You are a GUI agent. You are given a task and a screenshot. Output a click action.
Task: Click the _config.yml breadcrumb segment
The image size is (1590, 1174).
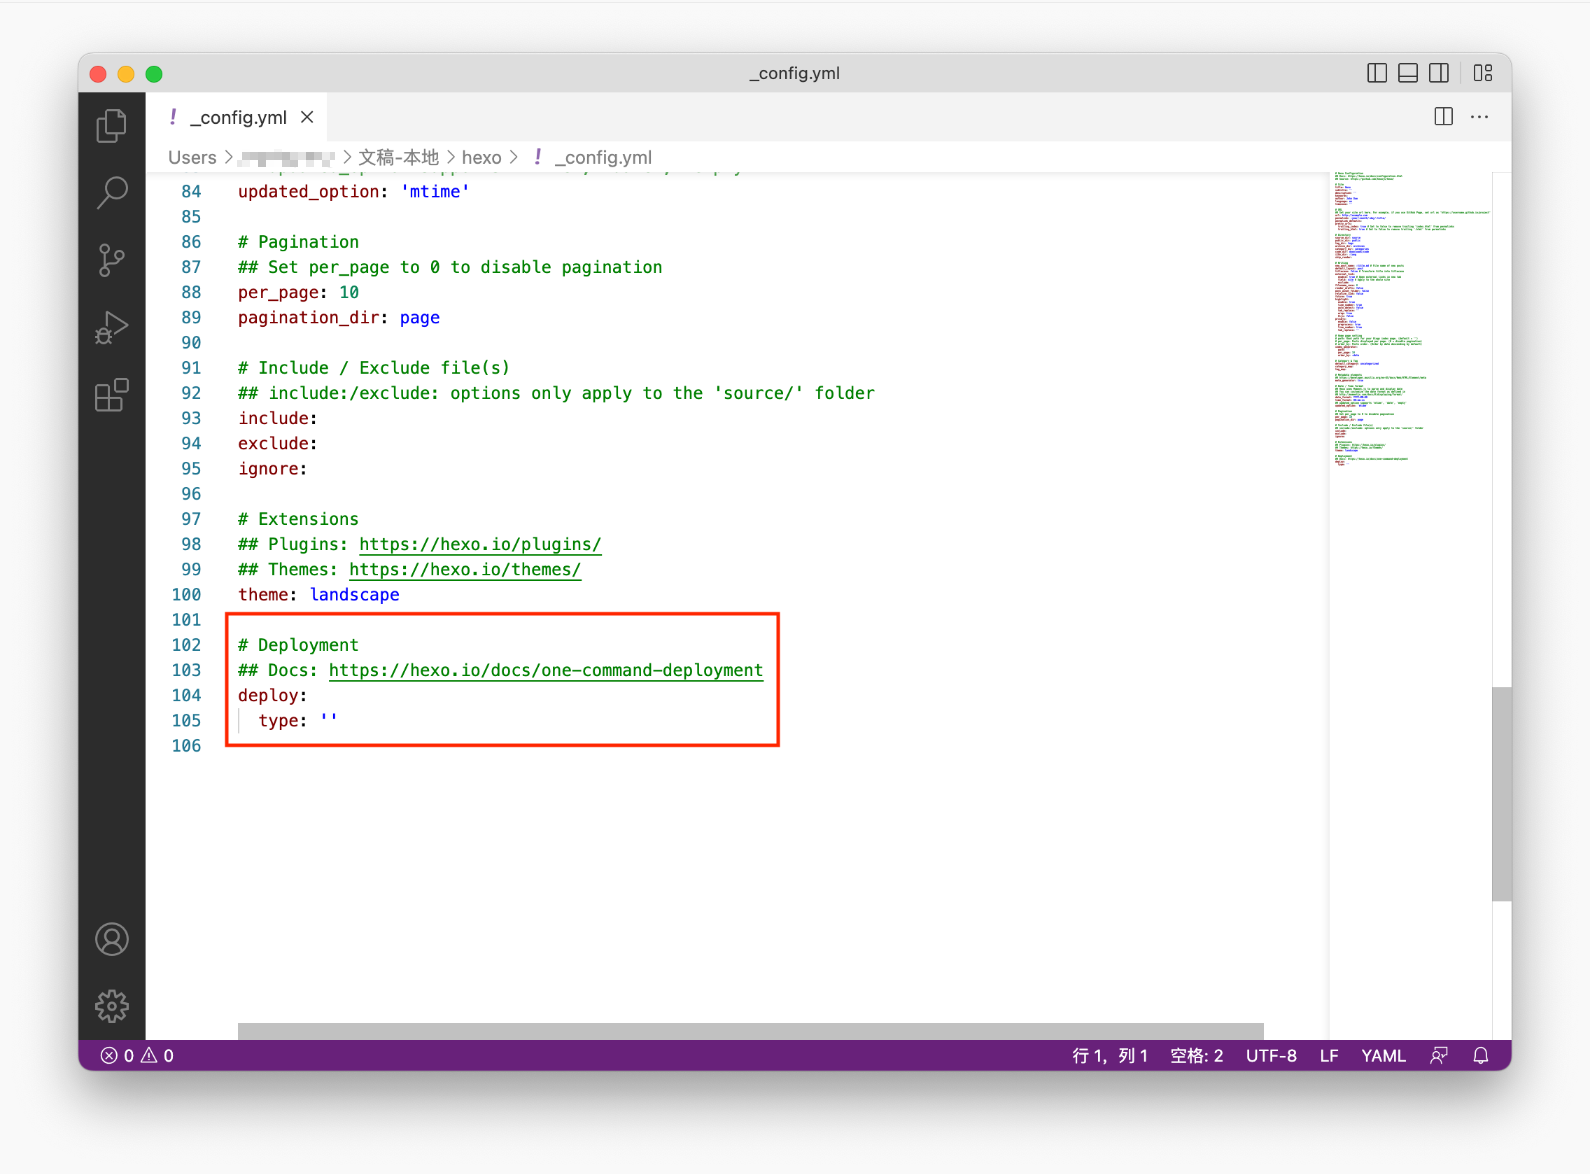coord(603,157)
